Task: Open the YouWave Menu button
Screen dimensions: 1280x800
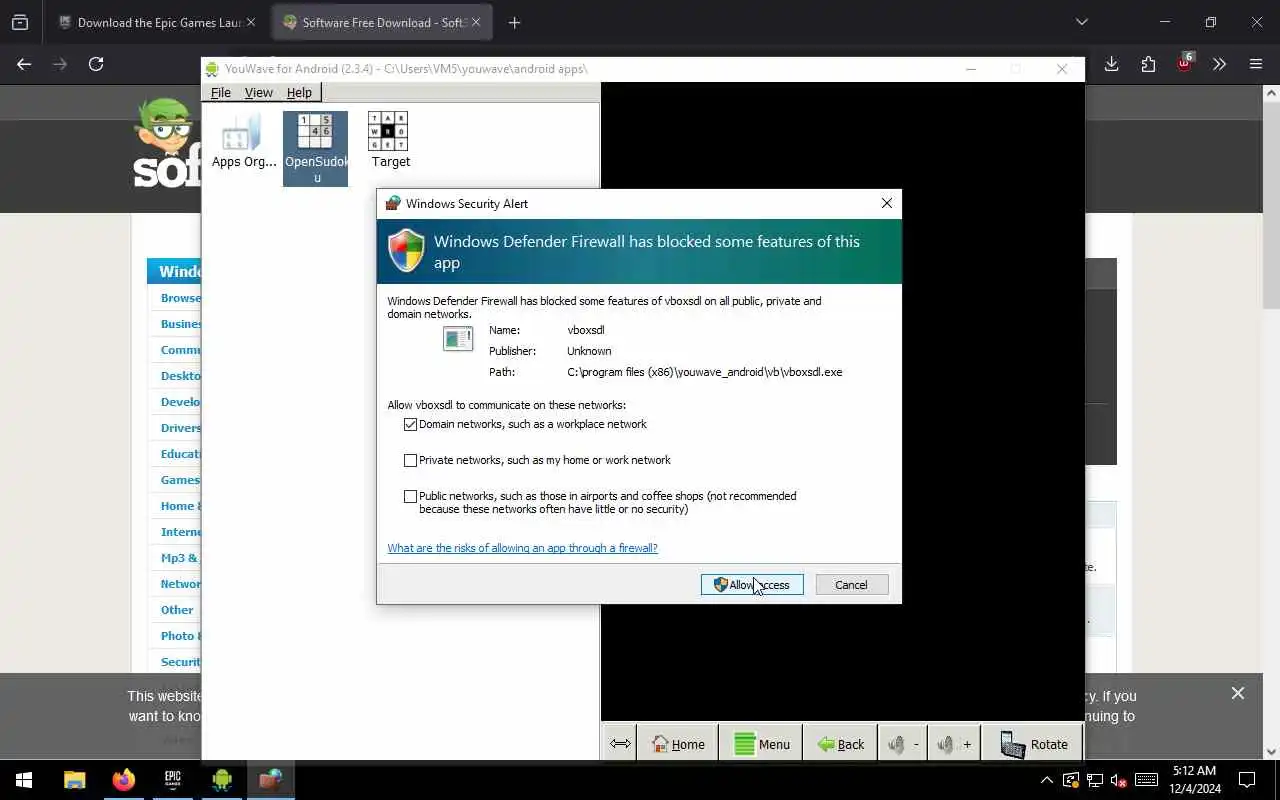Action: pyautogui.click(x=761, y=744)
